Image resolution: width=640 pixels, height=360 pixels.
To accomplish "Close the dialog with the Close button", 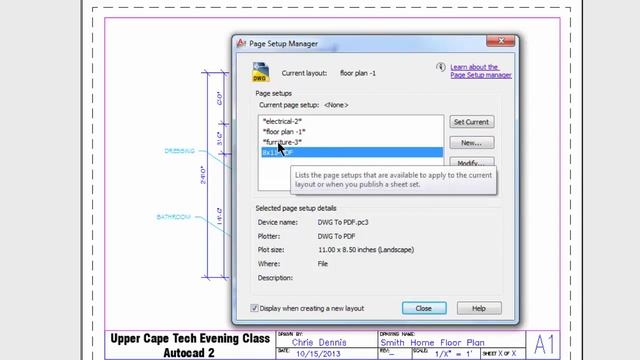I will coord(424,308).
